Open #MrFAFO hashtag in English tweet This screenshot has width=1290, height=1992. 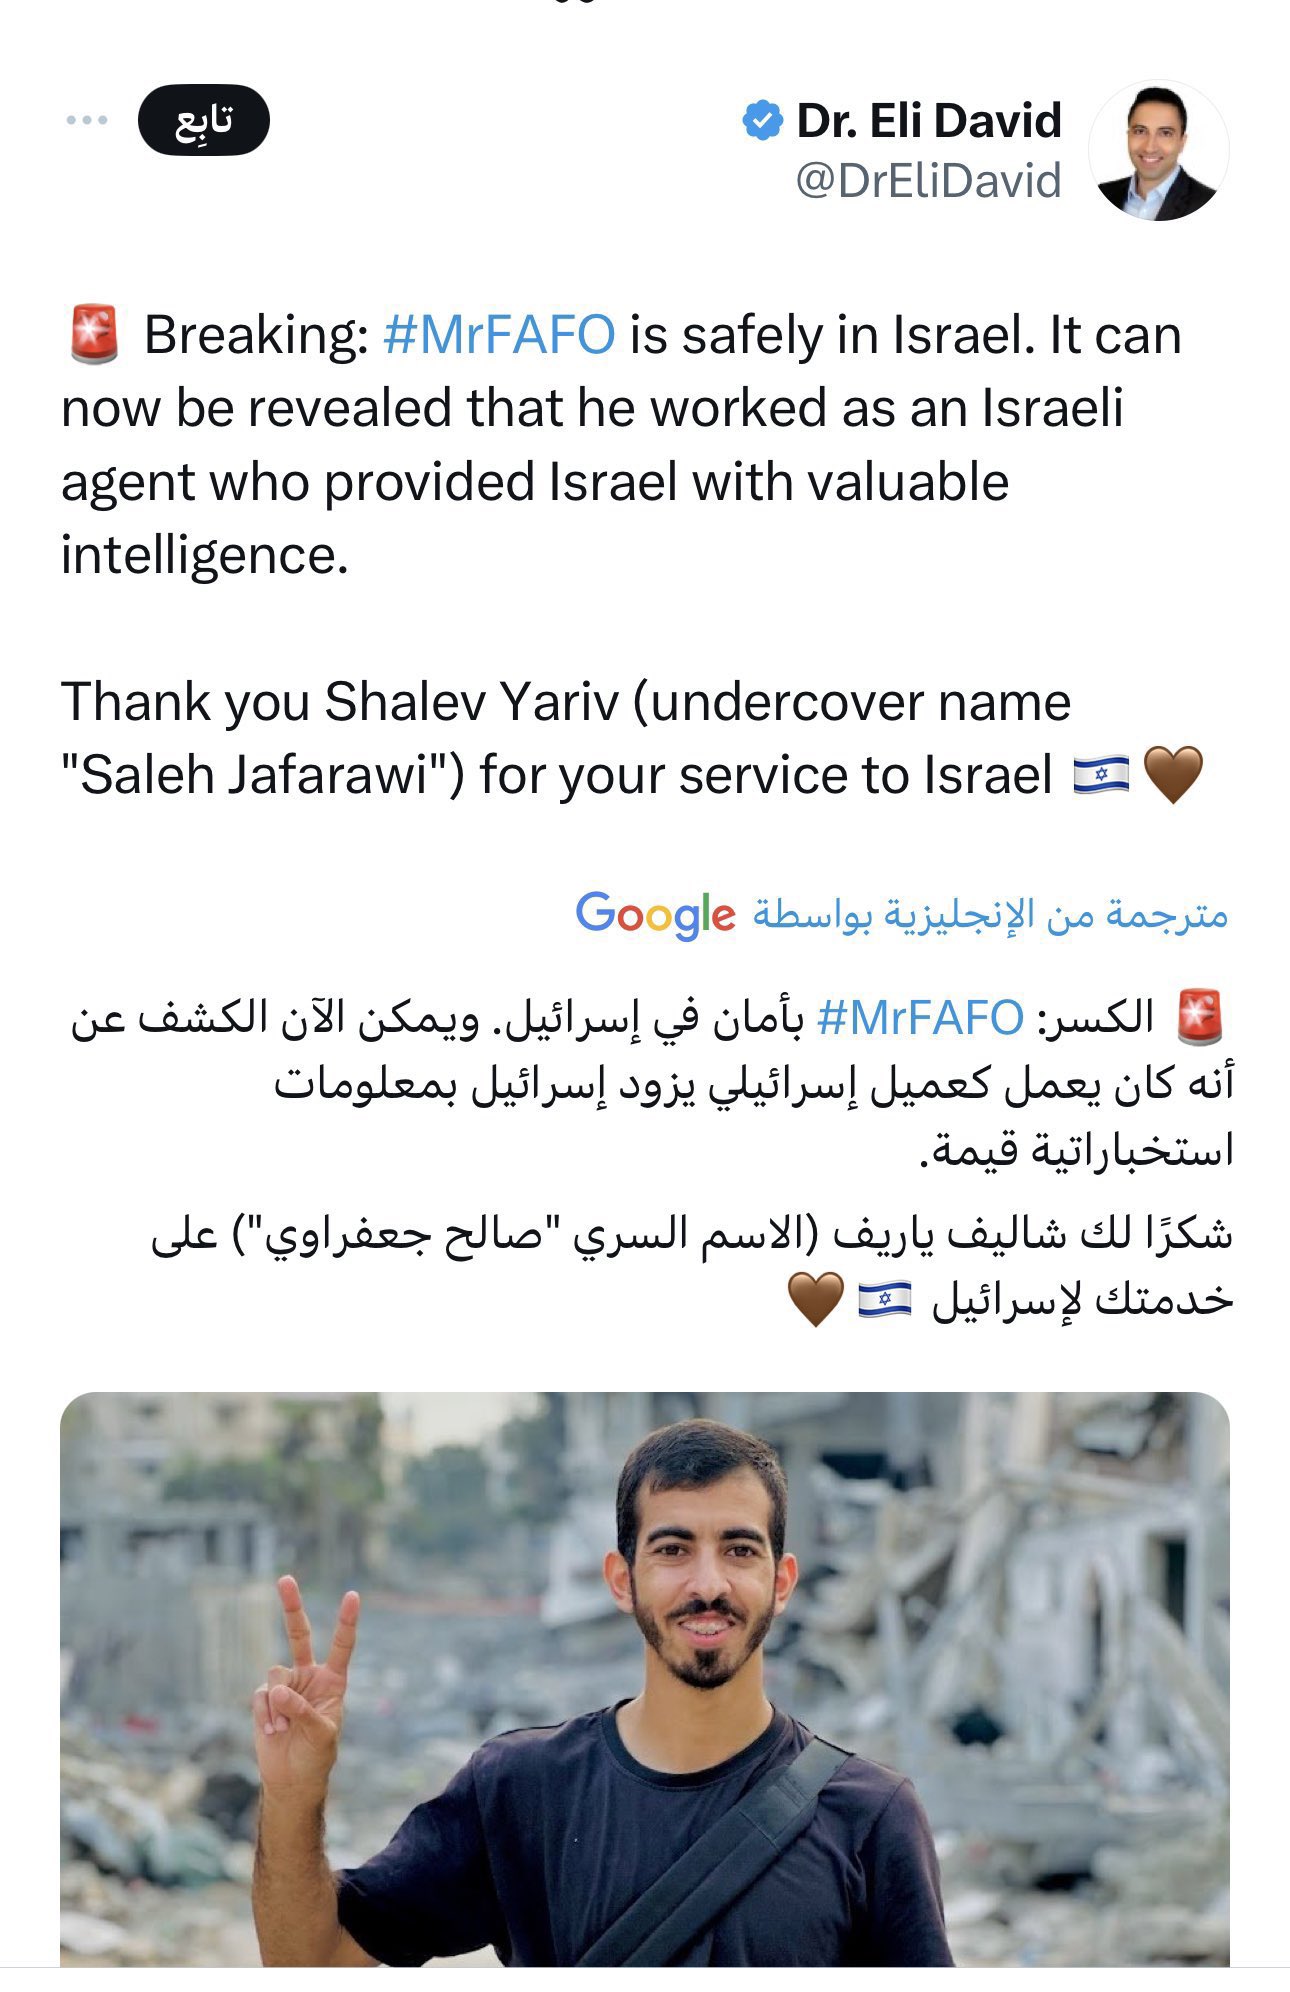[x=499, y=335]
